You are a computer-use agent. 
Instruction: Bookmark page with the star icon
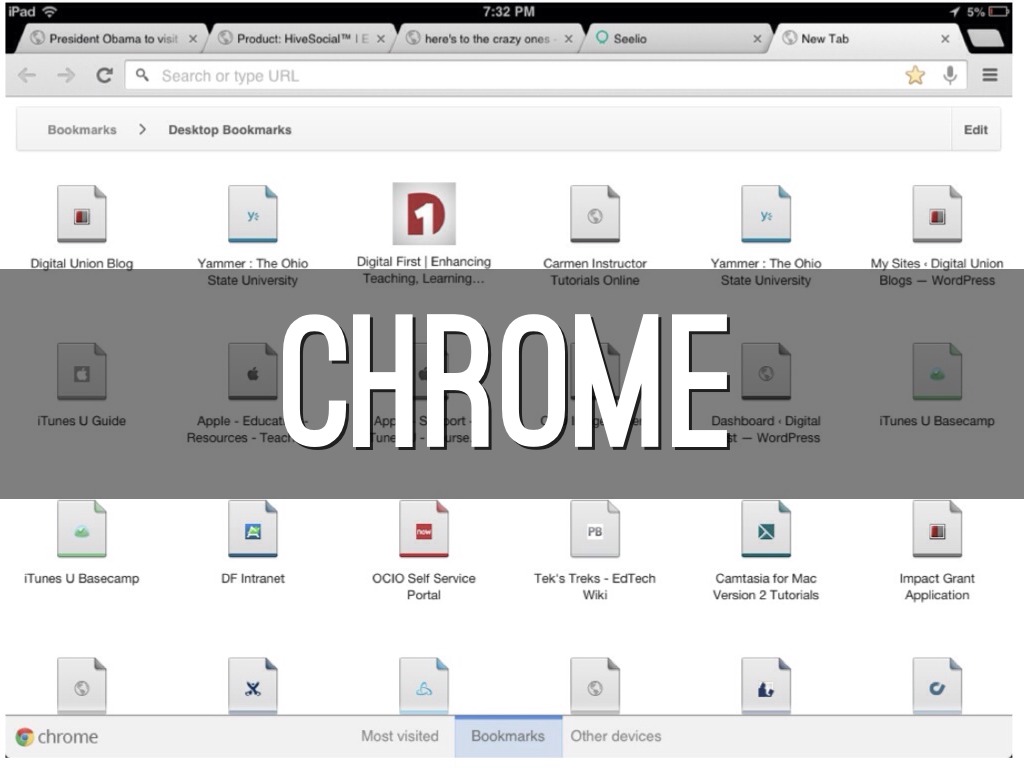(x=915, y=76)
